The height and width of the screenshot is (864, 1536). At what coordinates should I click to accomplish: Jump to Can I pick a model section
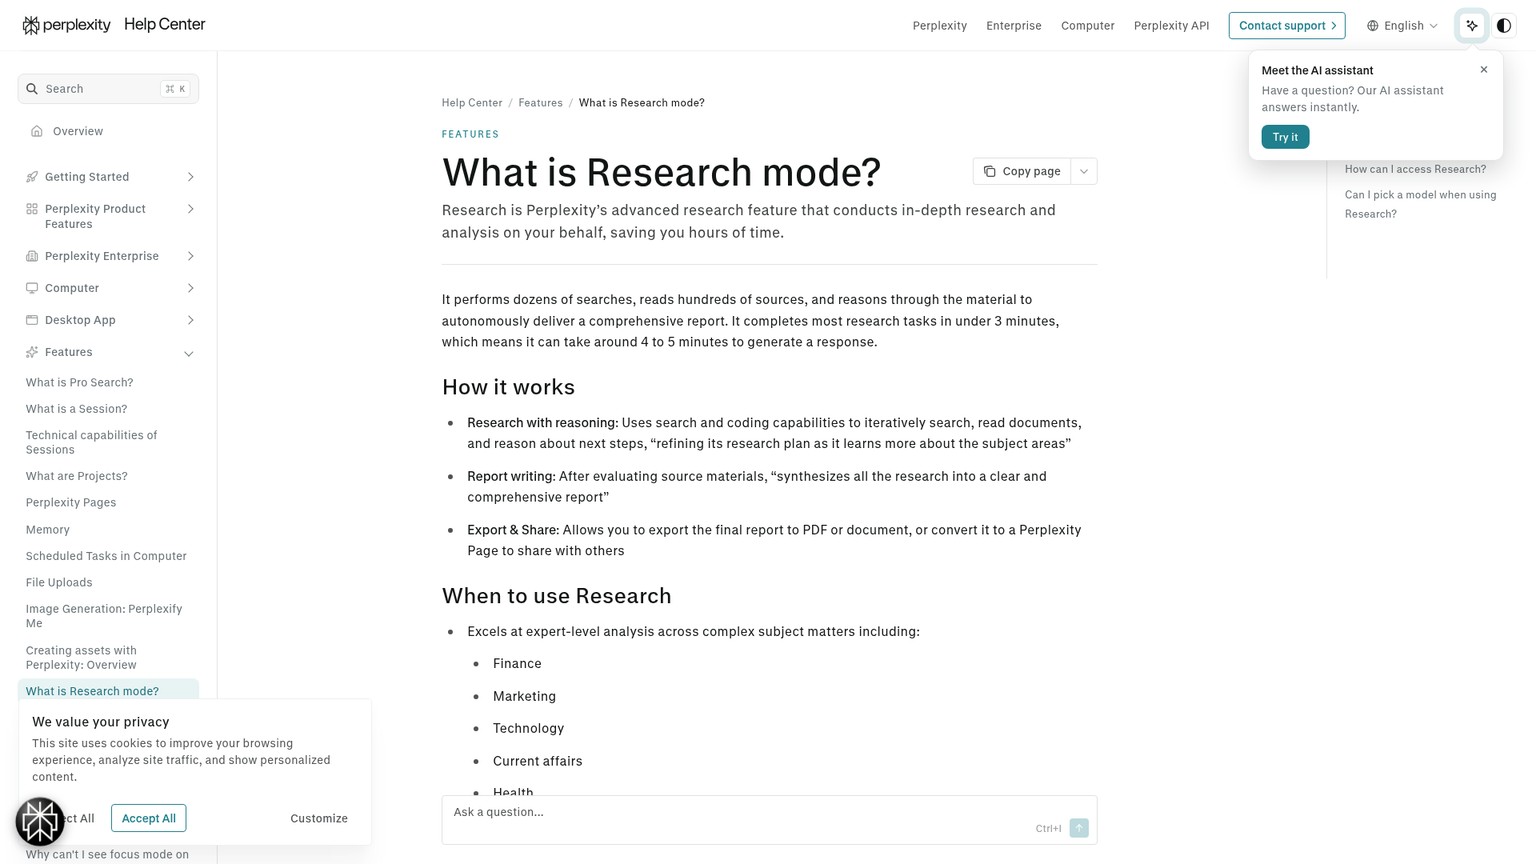click(x=1420, y=204)
